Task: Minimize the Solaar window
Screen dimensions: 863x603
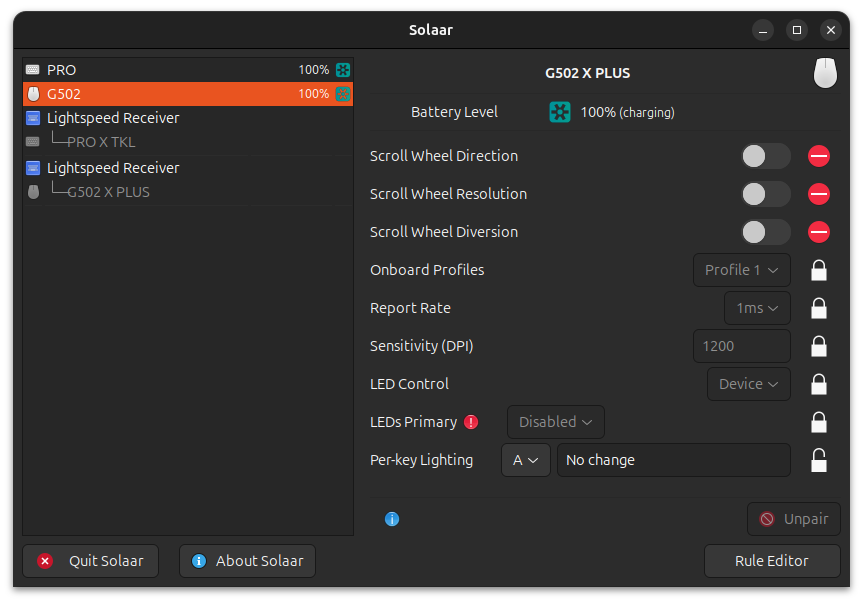Action: coord(763,30)
